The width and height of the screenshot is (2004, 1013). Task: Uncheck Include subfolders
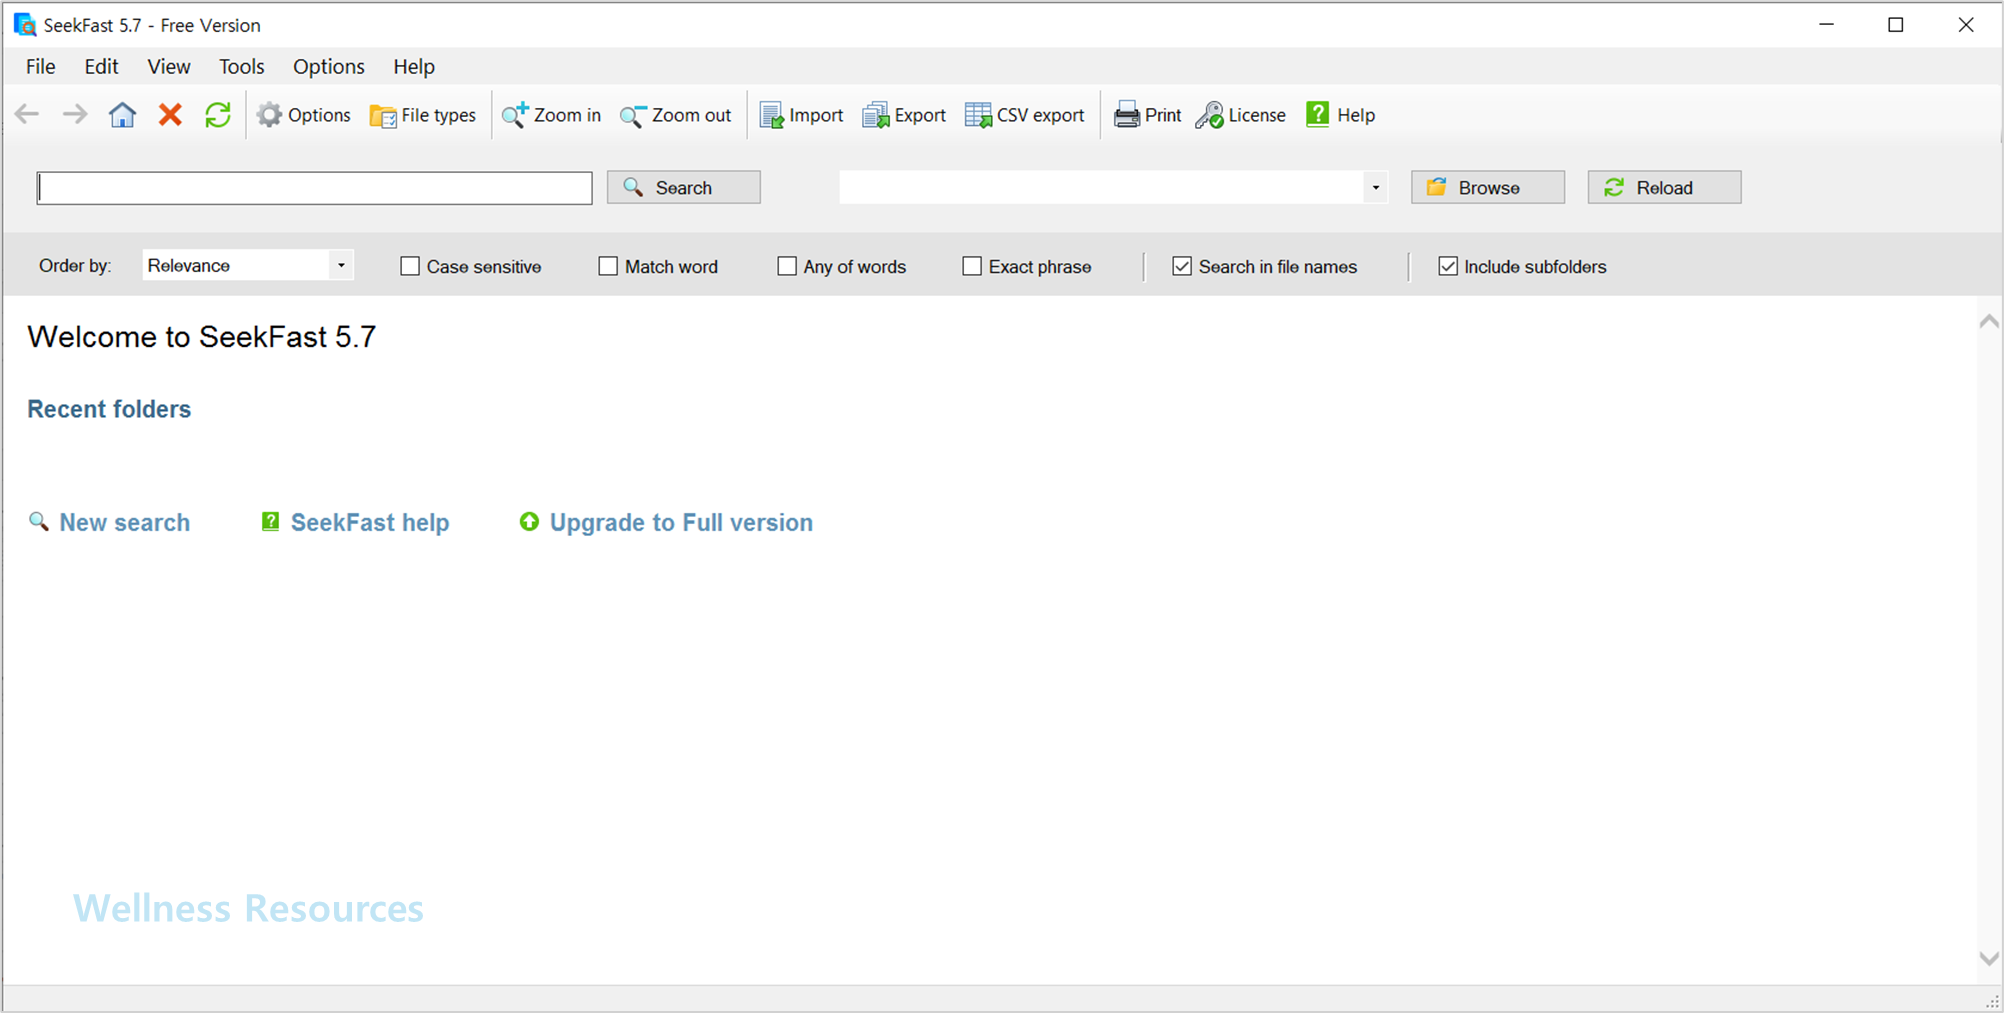(1448, 266)
